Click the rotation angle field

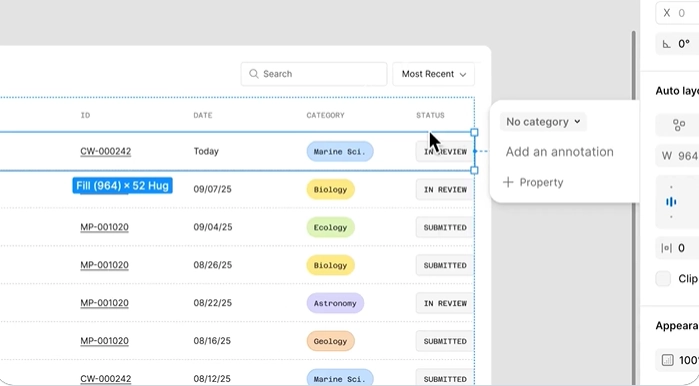click(x=677, y=44)
